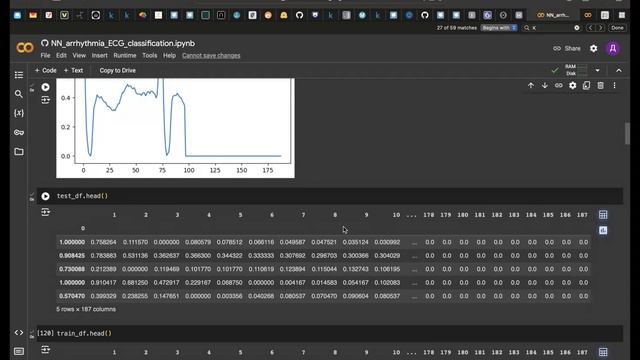Open the code snippets panel
Image resolution: width=640 pixels, height=360 pixels.
(x=19, y=333)
